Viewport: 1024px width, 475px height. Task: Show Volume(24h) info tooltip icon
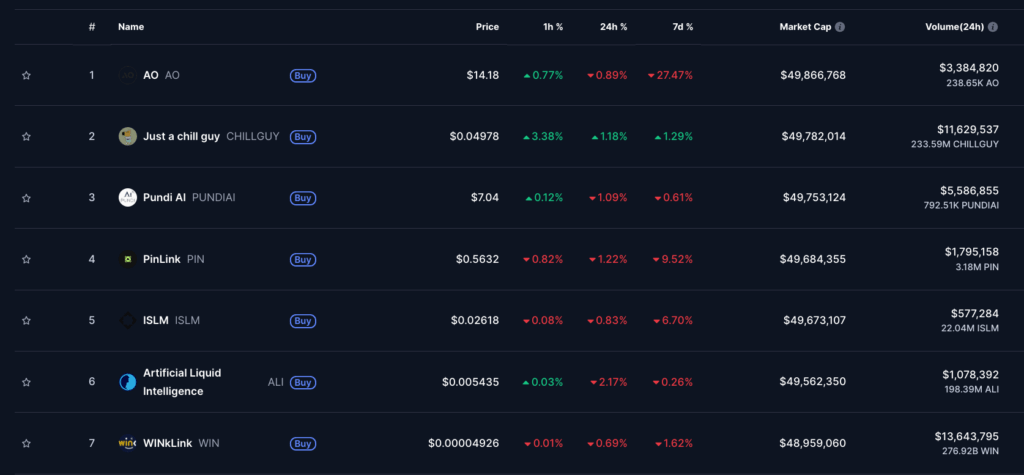993,27
